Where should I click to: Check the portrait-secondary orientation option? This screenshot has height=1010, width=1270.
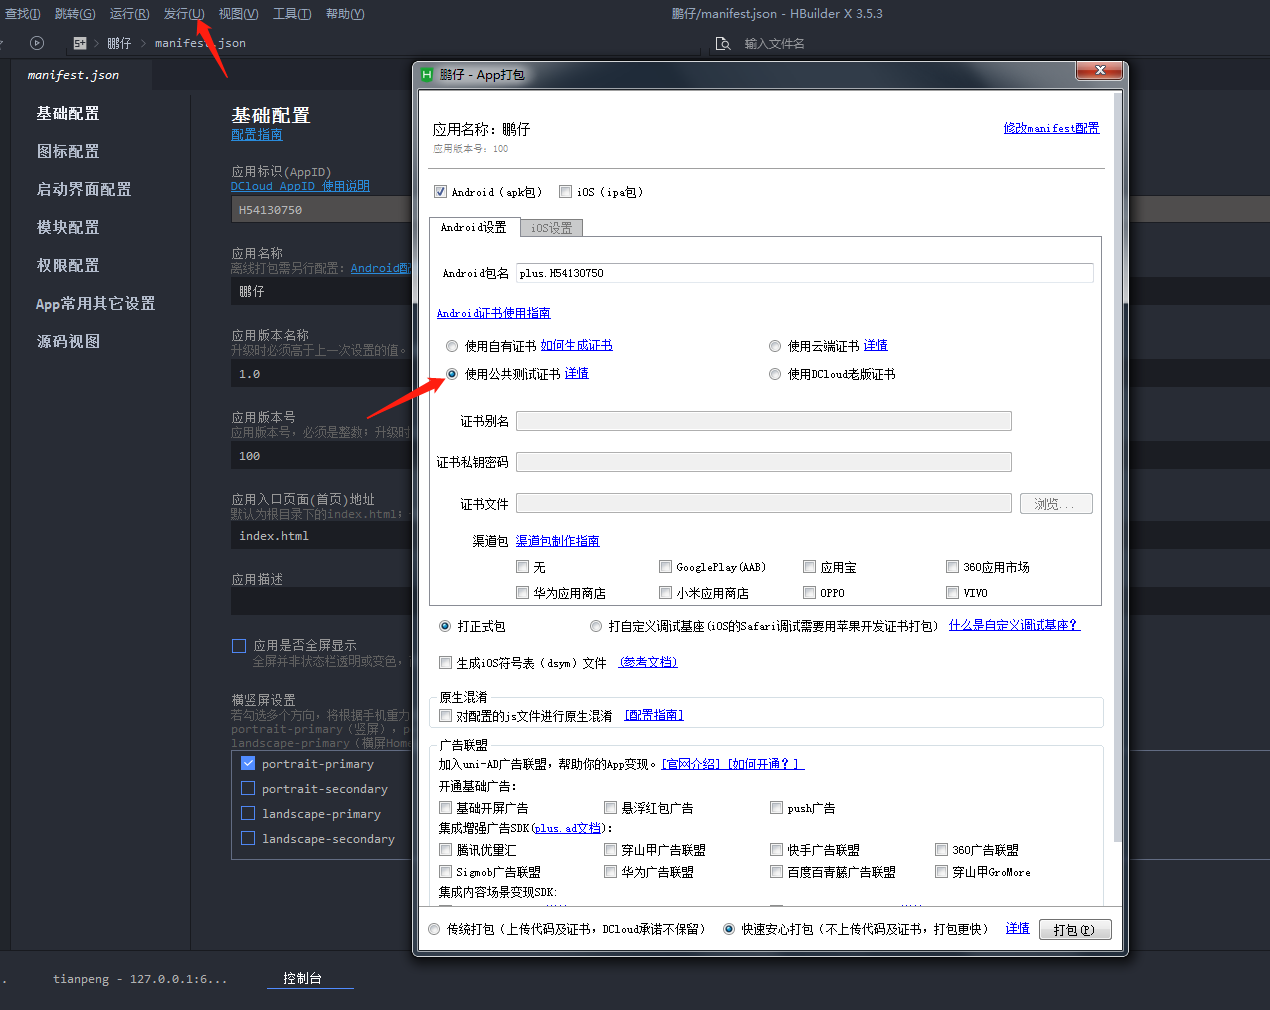pyautogui.click(x=248, y=788)
